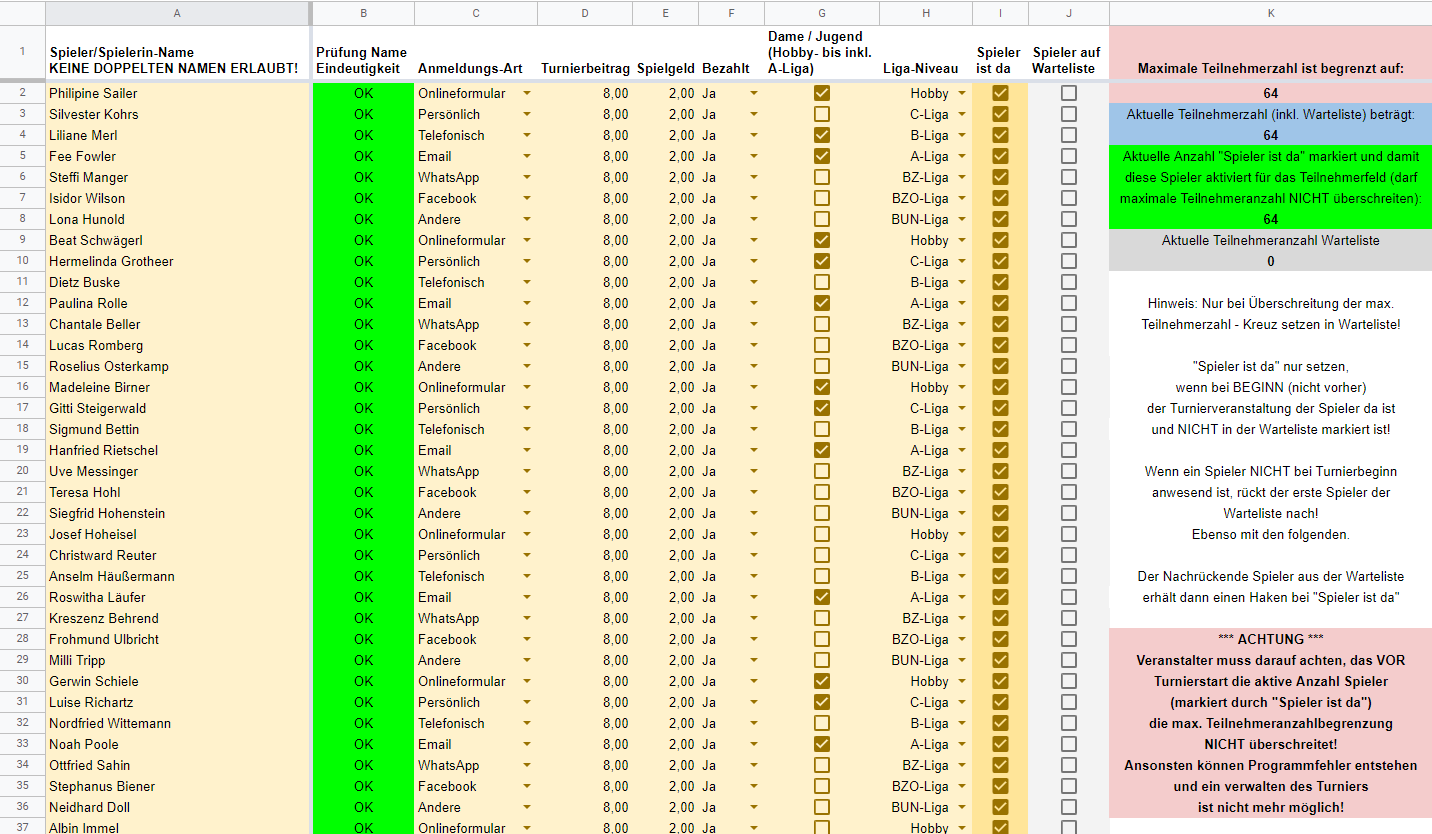The height and width of the screenshot is (834, 1432).
Task: Open Anmeldungs-Art dropdown for Kreszenz Behrend
Action: point(527,618)
